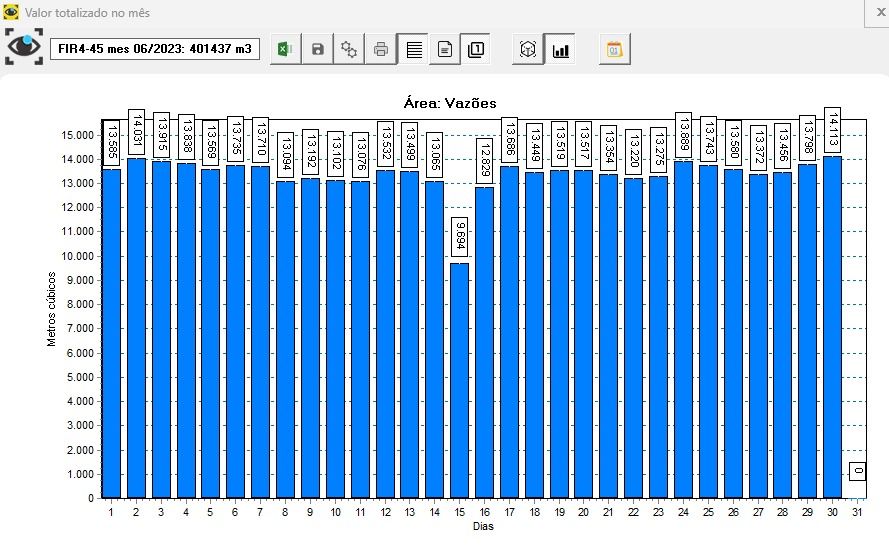Click the Metros cúbicos axis label

pos(52,307)
